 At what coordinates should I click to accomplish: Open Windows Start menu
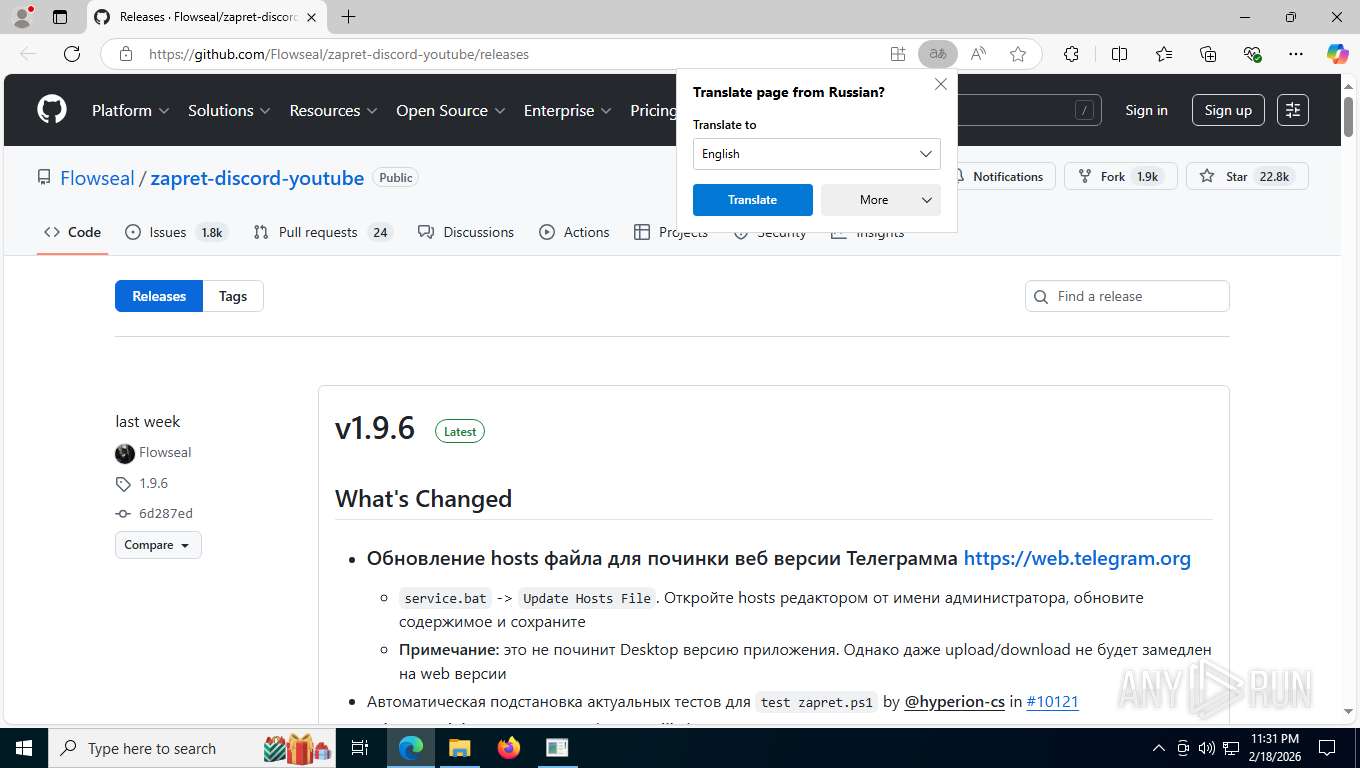tap(23, 748)
